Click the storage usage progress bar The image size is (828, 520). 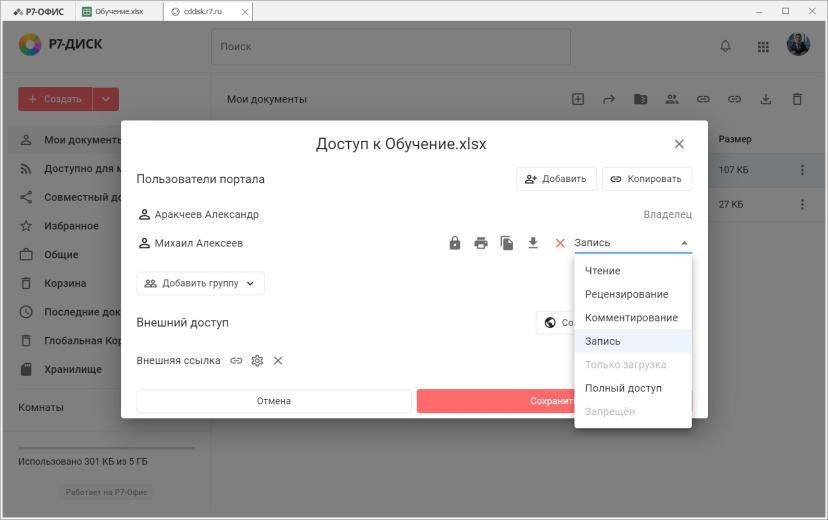pyautogui.click(x=106, y=448)
